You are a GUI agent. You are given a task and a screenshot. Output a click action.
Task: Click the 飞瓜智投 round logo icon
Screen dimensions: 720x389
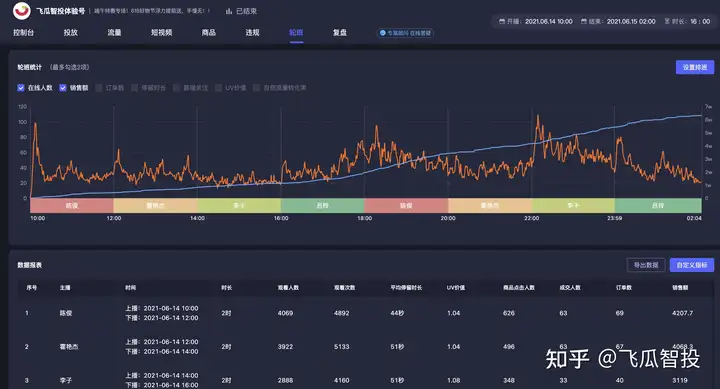click(x=21, y=11)
